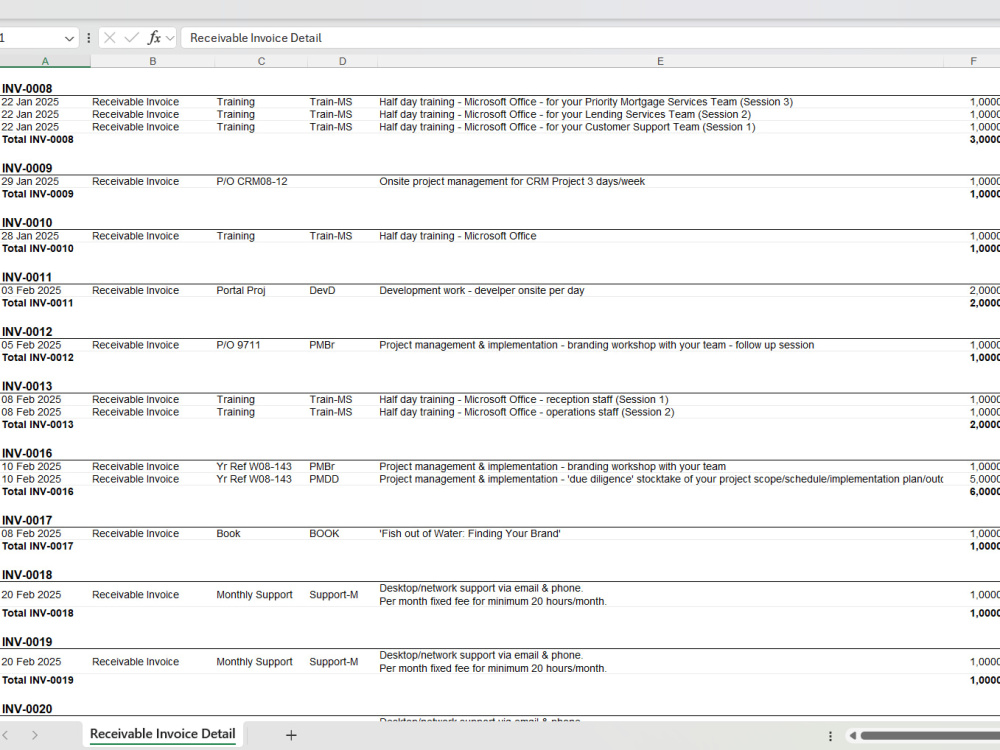Select the INV-0020 heading cell
The height and width of the screenshot is (750, 1000).
click(27, 709)
